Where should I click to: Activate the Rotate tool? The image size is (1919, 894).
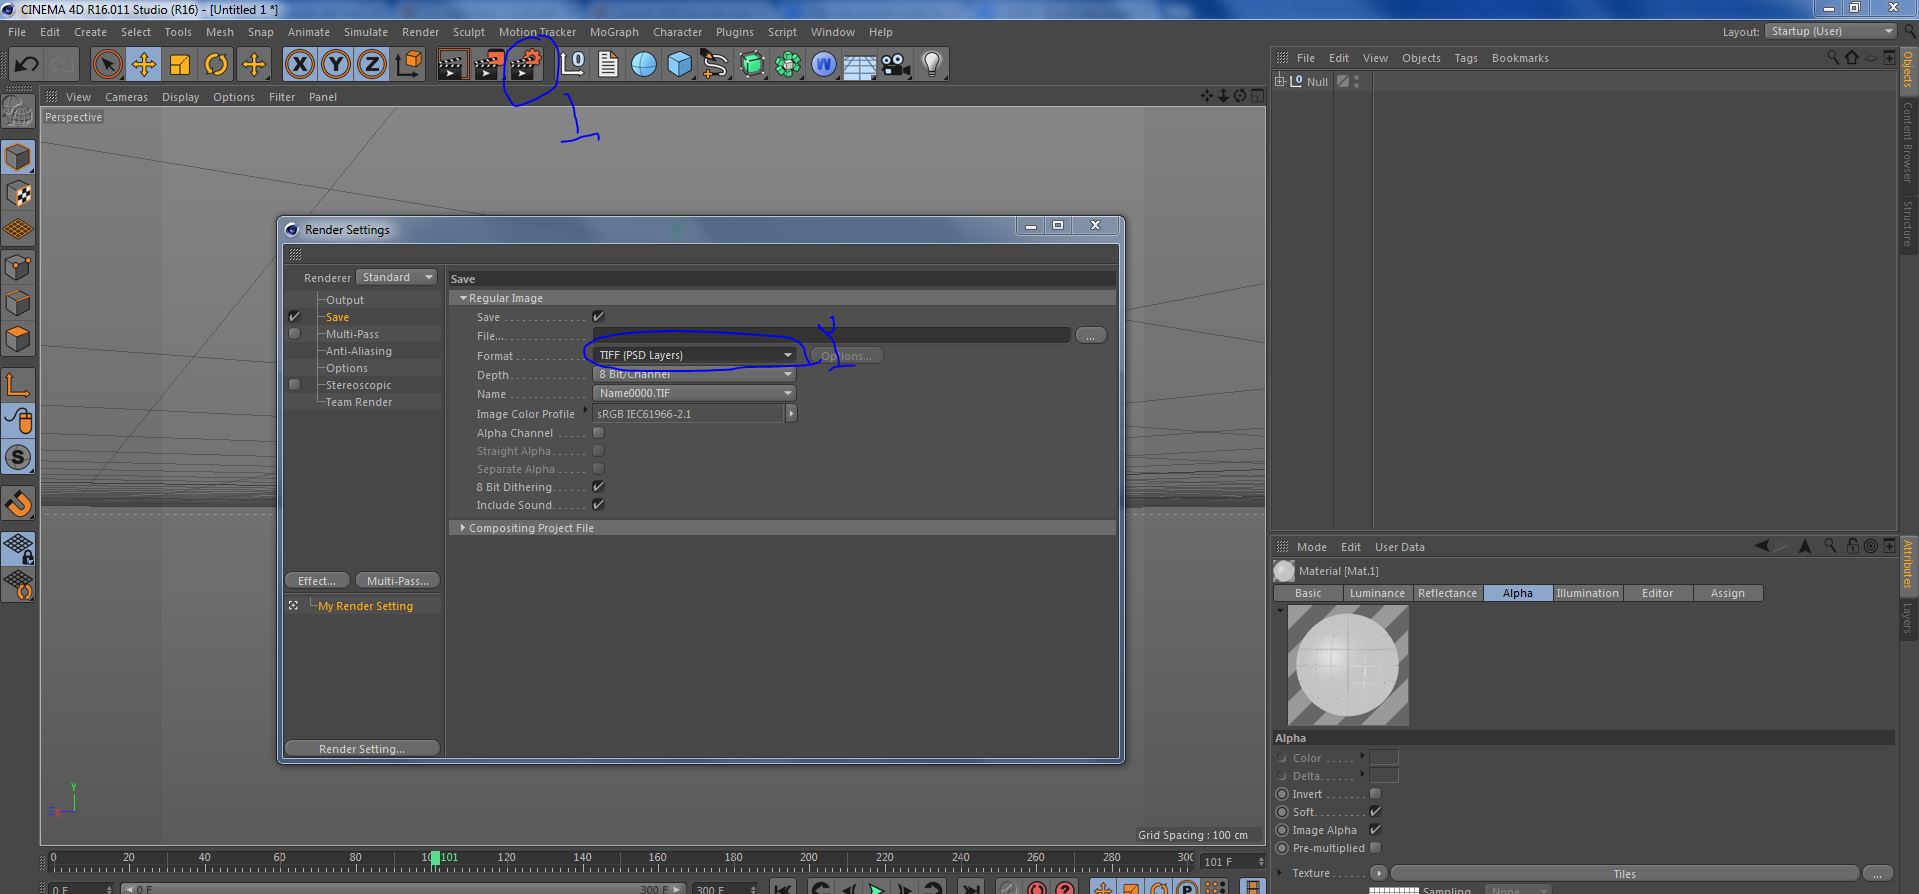(216, 64)
